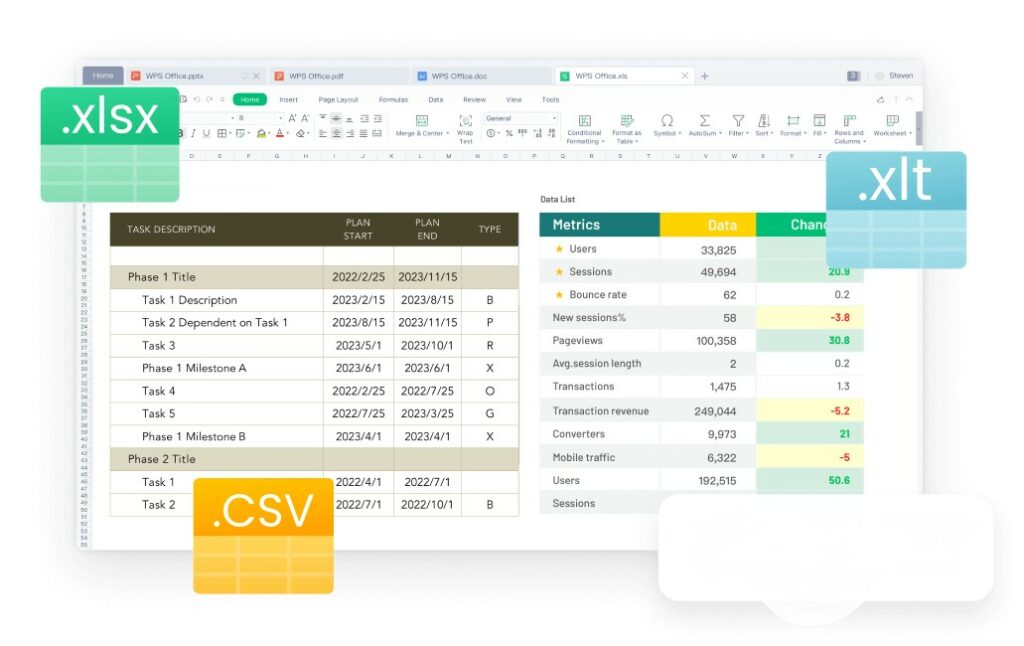Image resolution: width=1024 pixels, height=646 pixels.
Task: Toggle Wrap Text for the cell
Action: [x=465, y=122]
